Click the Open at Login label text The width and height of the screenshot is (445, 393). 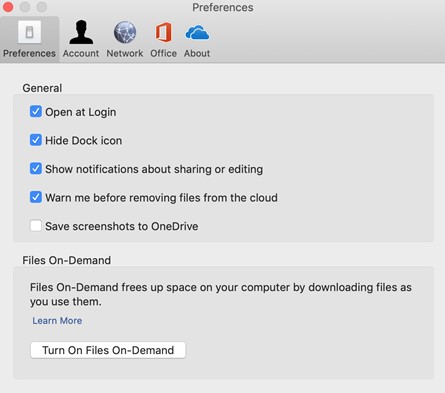coord(81,112)
